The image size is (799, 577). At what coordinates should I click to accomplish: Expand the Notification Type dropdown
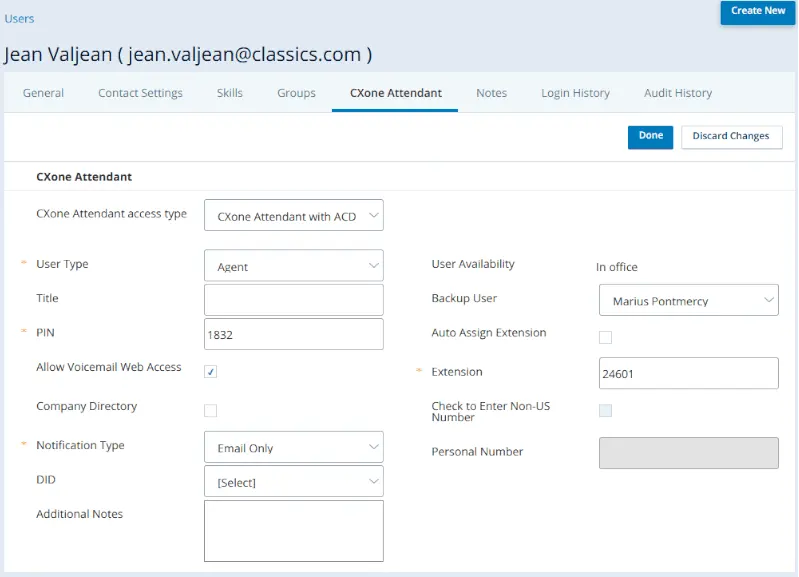pos(294,447)
